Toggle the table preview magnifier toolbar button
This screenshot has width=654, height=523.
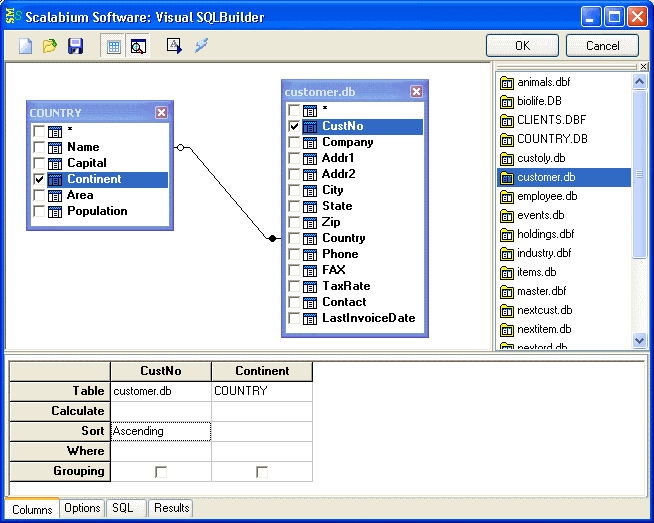tap(138, 46)
